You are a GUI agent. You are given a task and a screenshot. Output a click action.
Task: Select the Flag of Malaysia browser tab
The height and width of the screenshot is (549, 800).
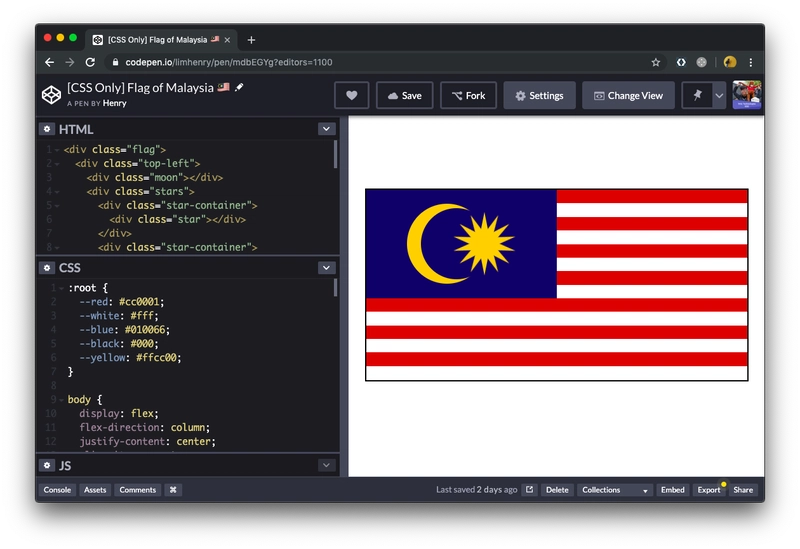(161, 40)
